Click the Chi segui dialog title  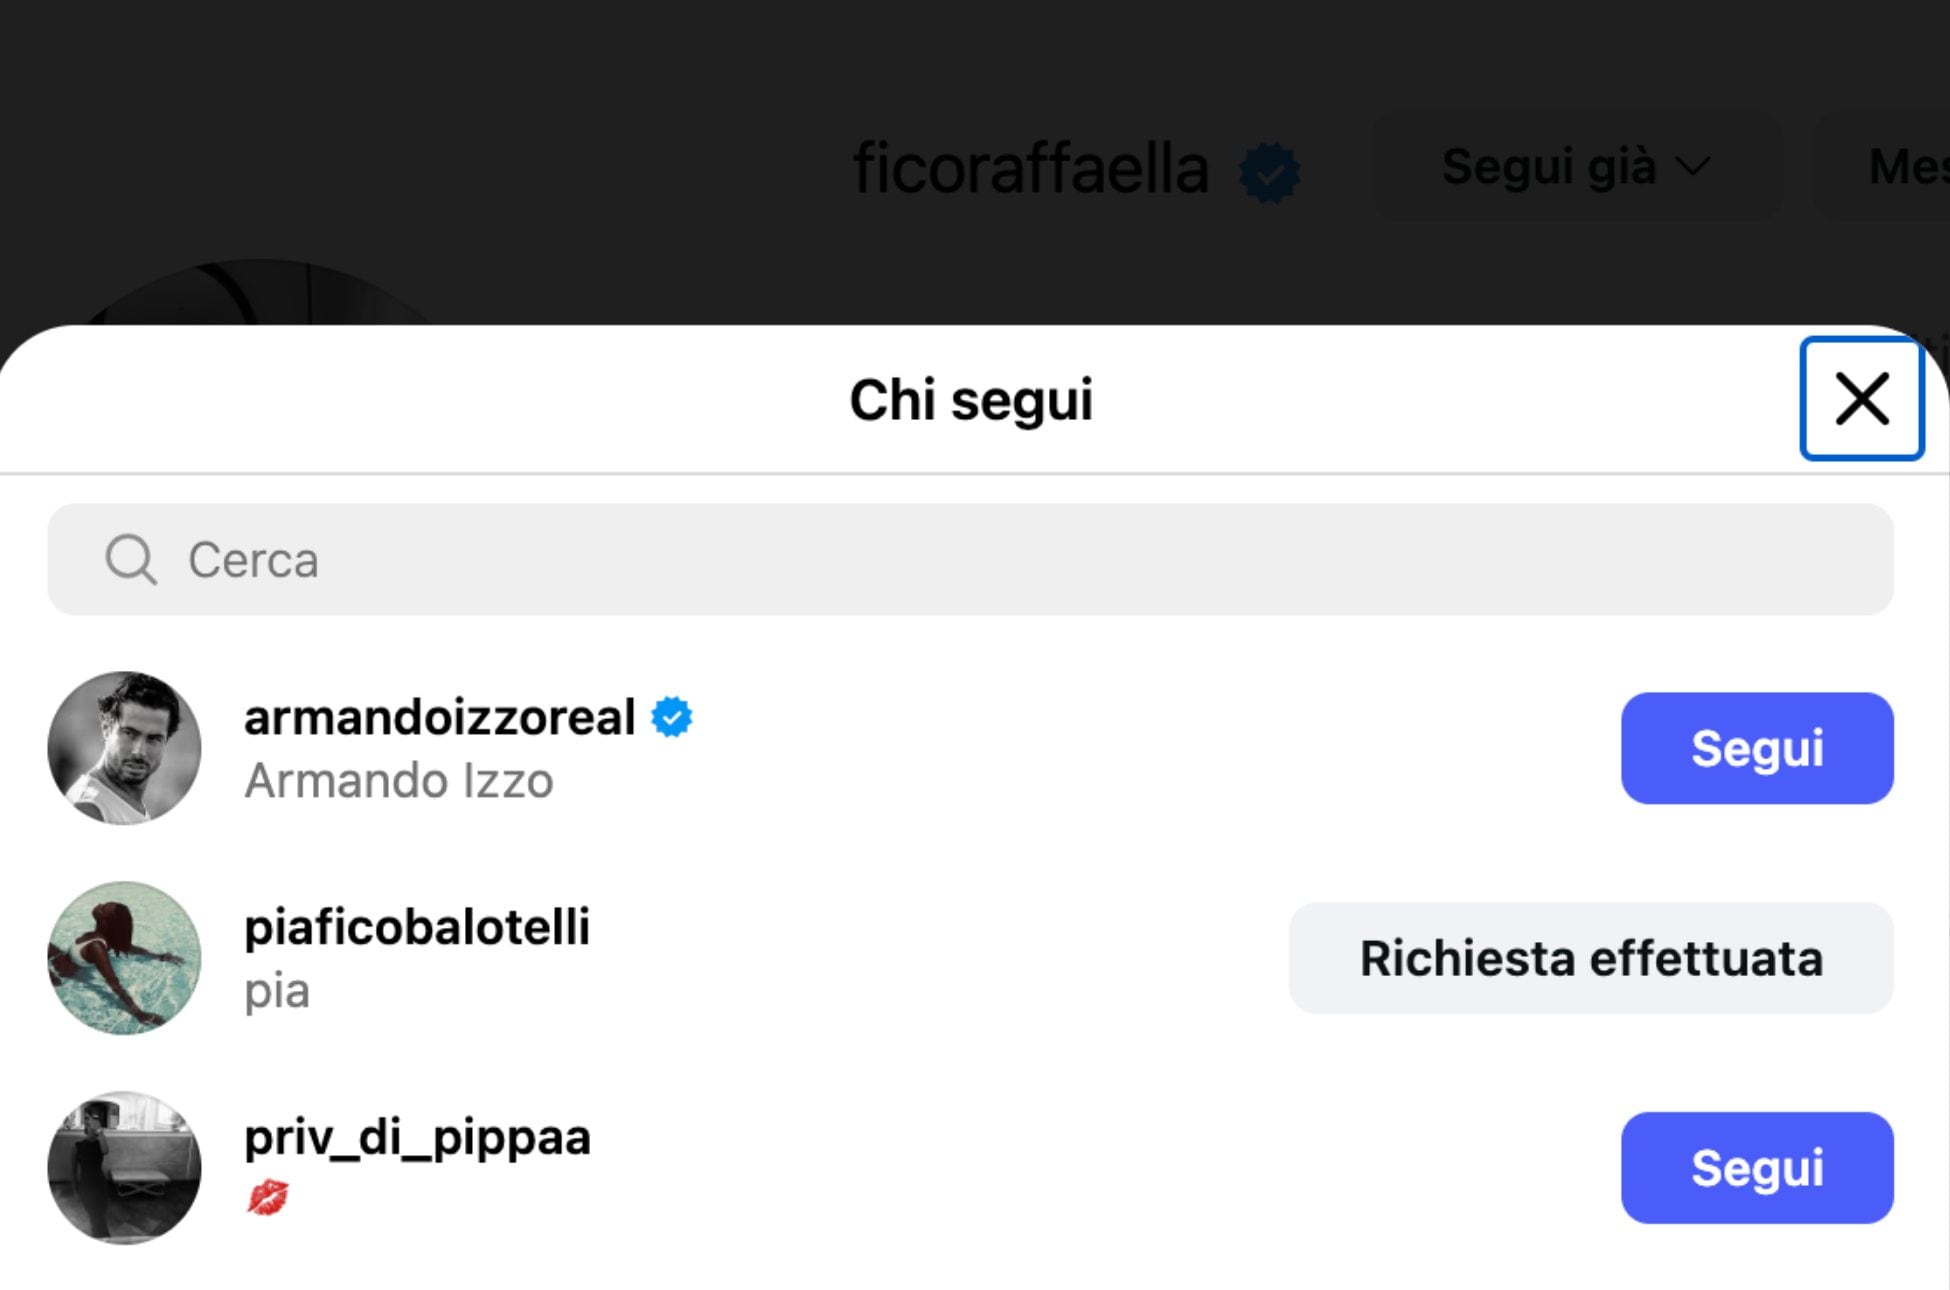[x=970, y=400]
